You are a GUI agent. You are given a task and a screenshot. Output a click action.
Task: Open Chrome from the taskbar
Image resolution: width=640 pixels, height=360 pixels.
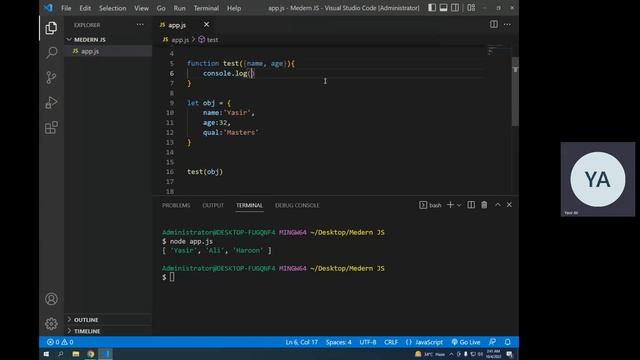coord(91,354)
